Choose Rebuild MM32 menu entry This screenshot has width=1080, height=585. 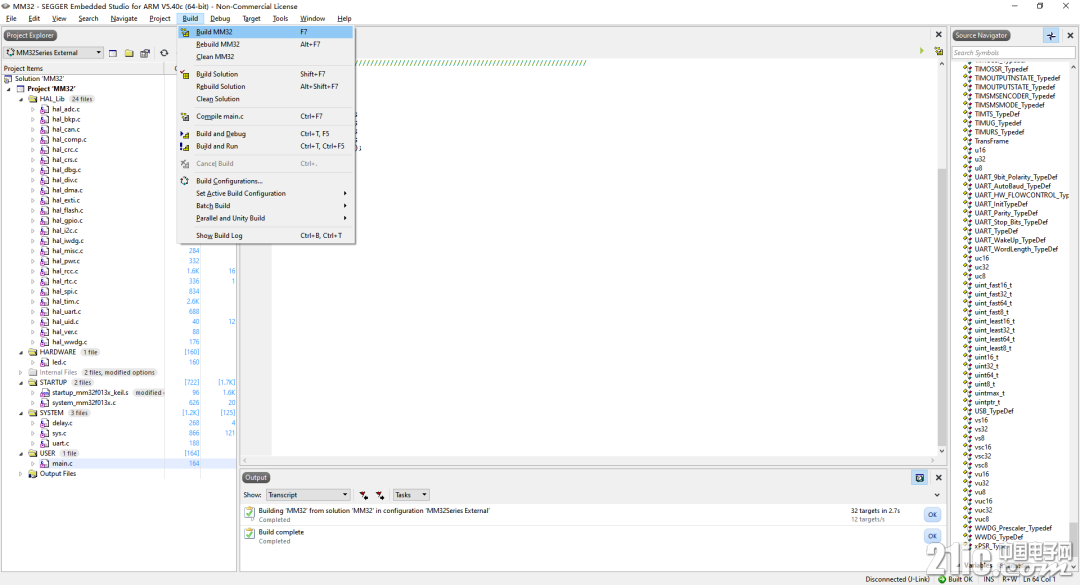click(266, 45)
